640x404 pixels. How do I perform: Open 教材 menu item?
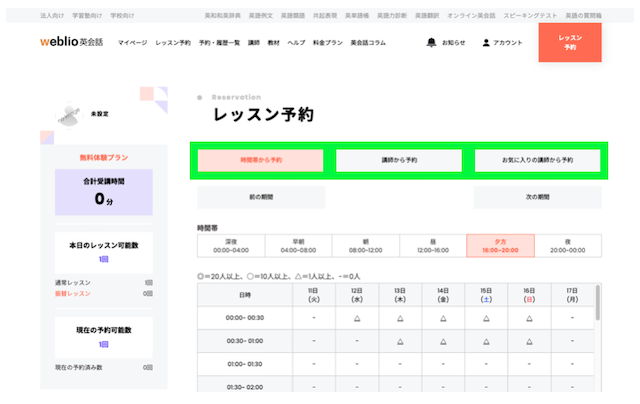(x=273, y=42)
